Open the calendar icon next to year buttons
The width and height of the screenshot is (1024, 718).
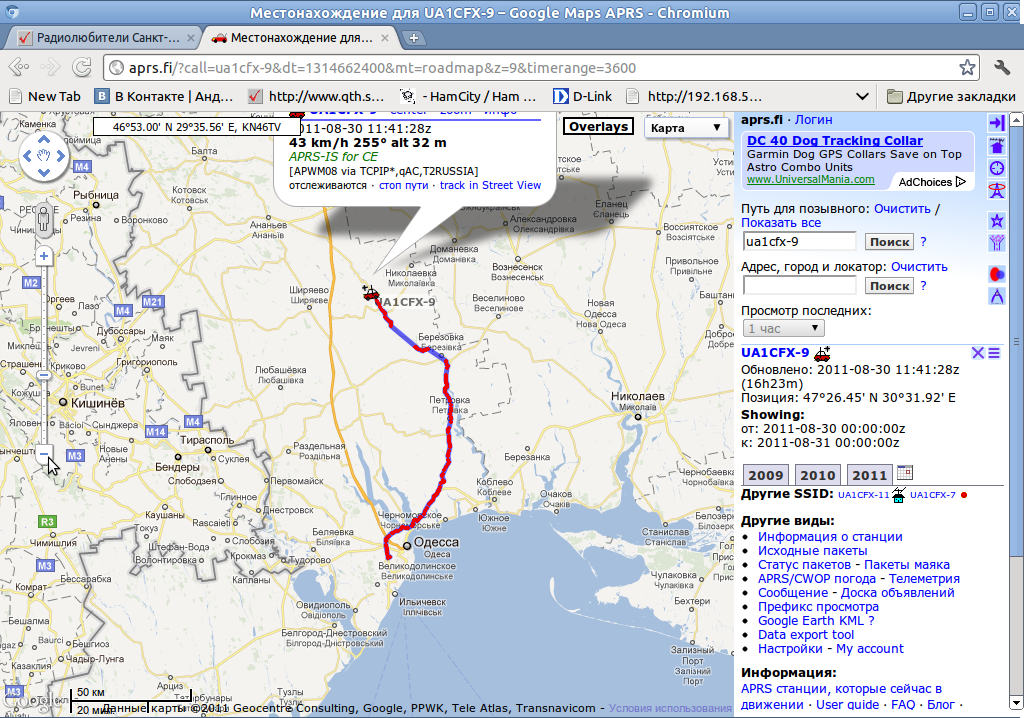[903, 473]
